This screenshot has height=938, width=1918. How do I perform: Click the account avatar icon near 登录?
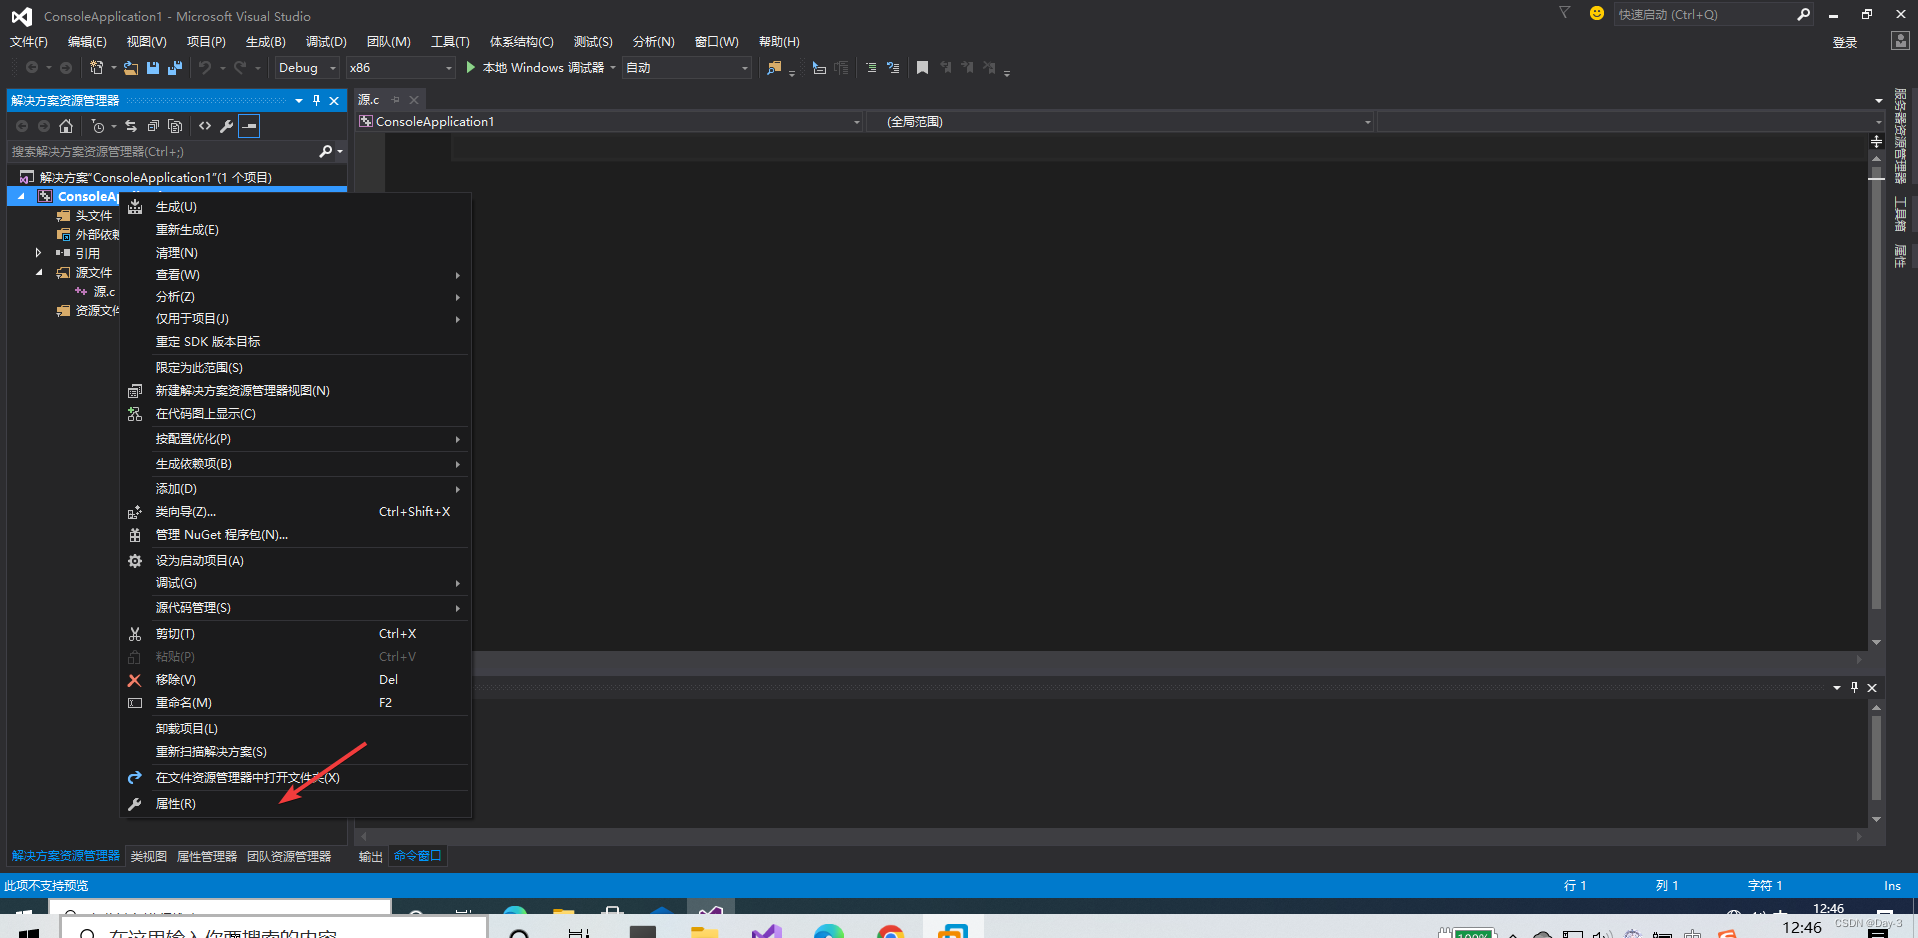[x=1900, y=41]
